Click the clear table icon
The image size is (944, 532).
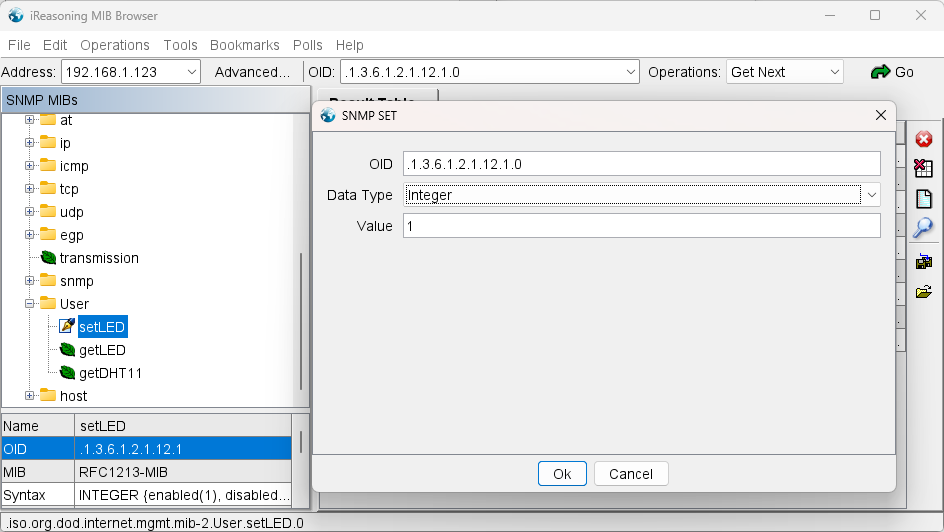923,169
